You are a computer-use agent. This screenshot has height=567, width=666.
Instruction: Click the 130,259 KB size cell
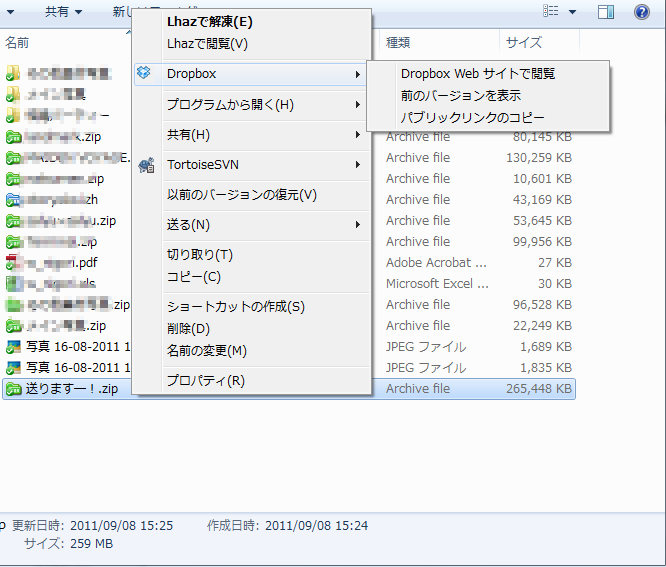tap(539, 158)
